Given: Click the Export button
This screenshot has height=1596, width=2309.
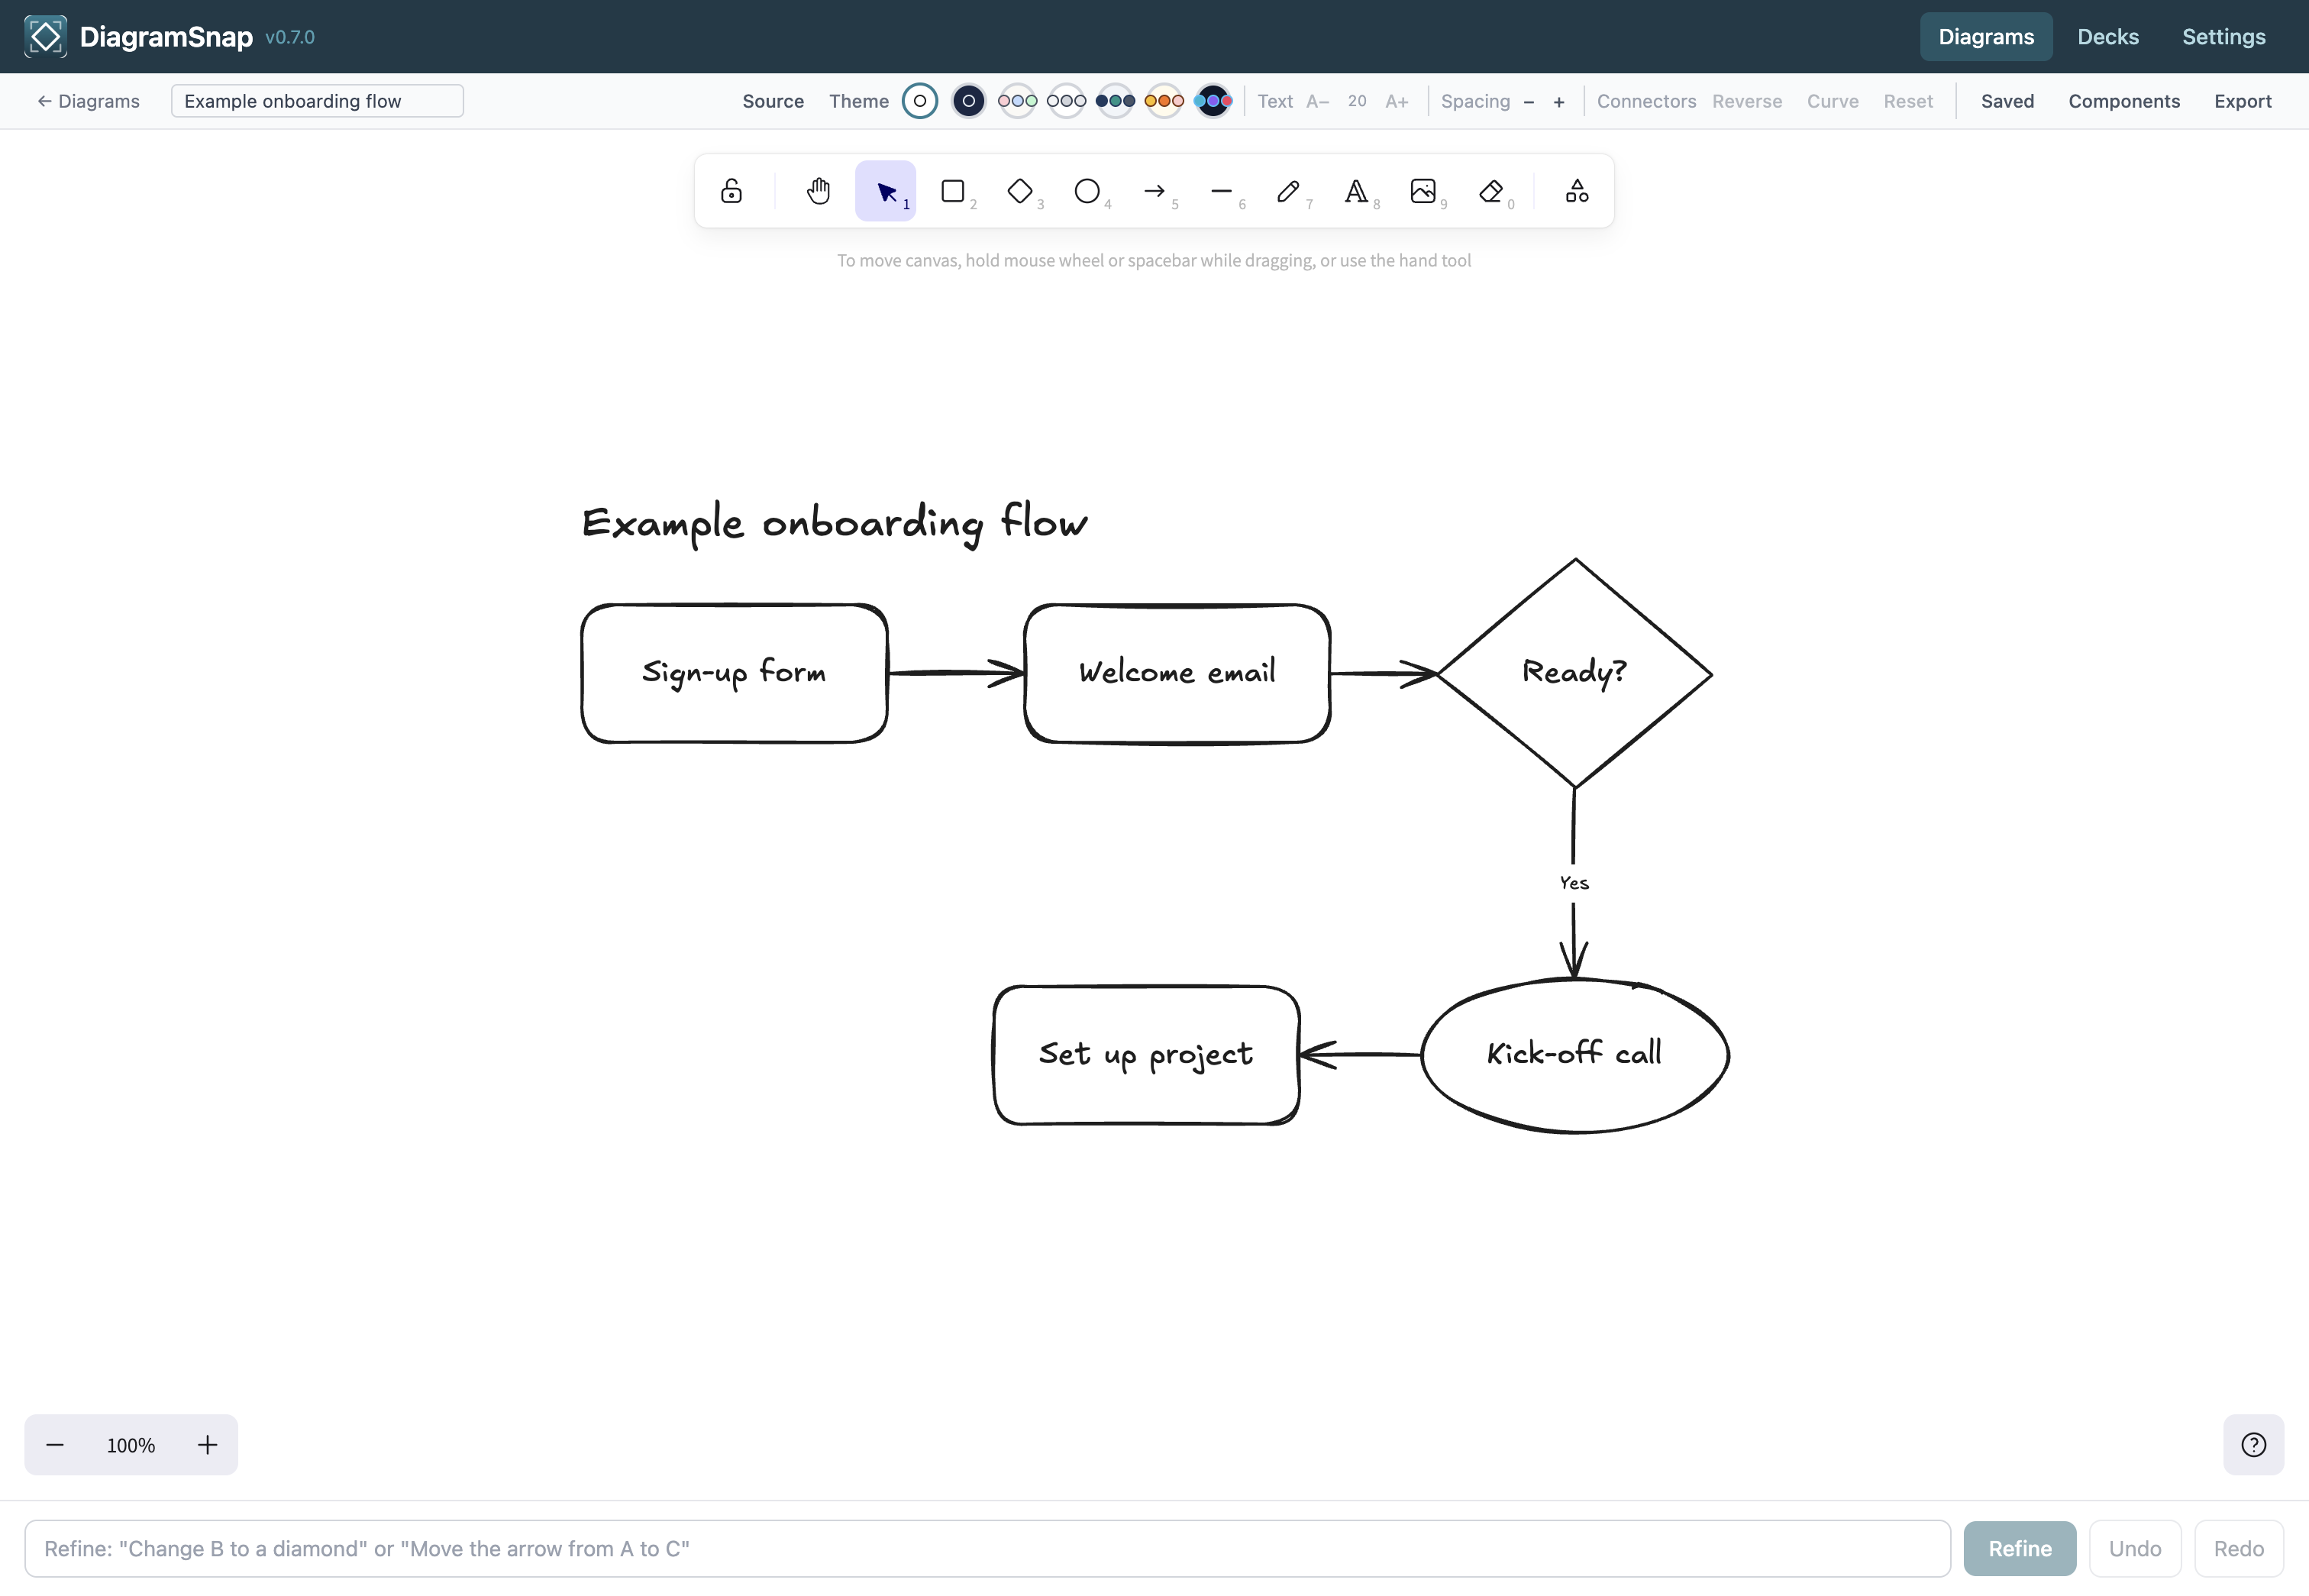Looking at the screenshot, I should click(x=2242, y=101).
